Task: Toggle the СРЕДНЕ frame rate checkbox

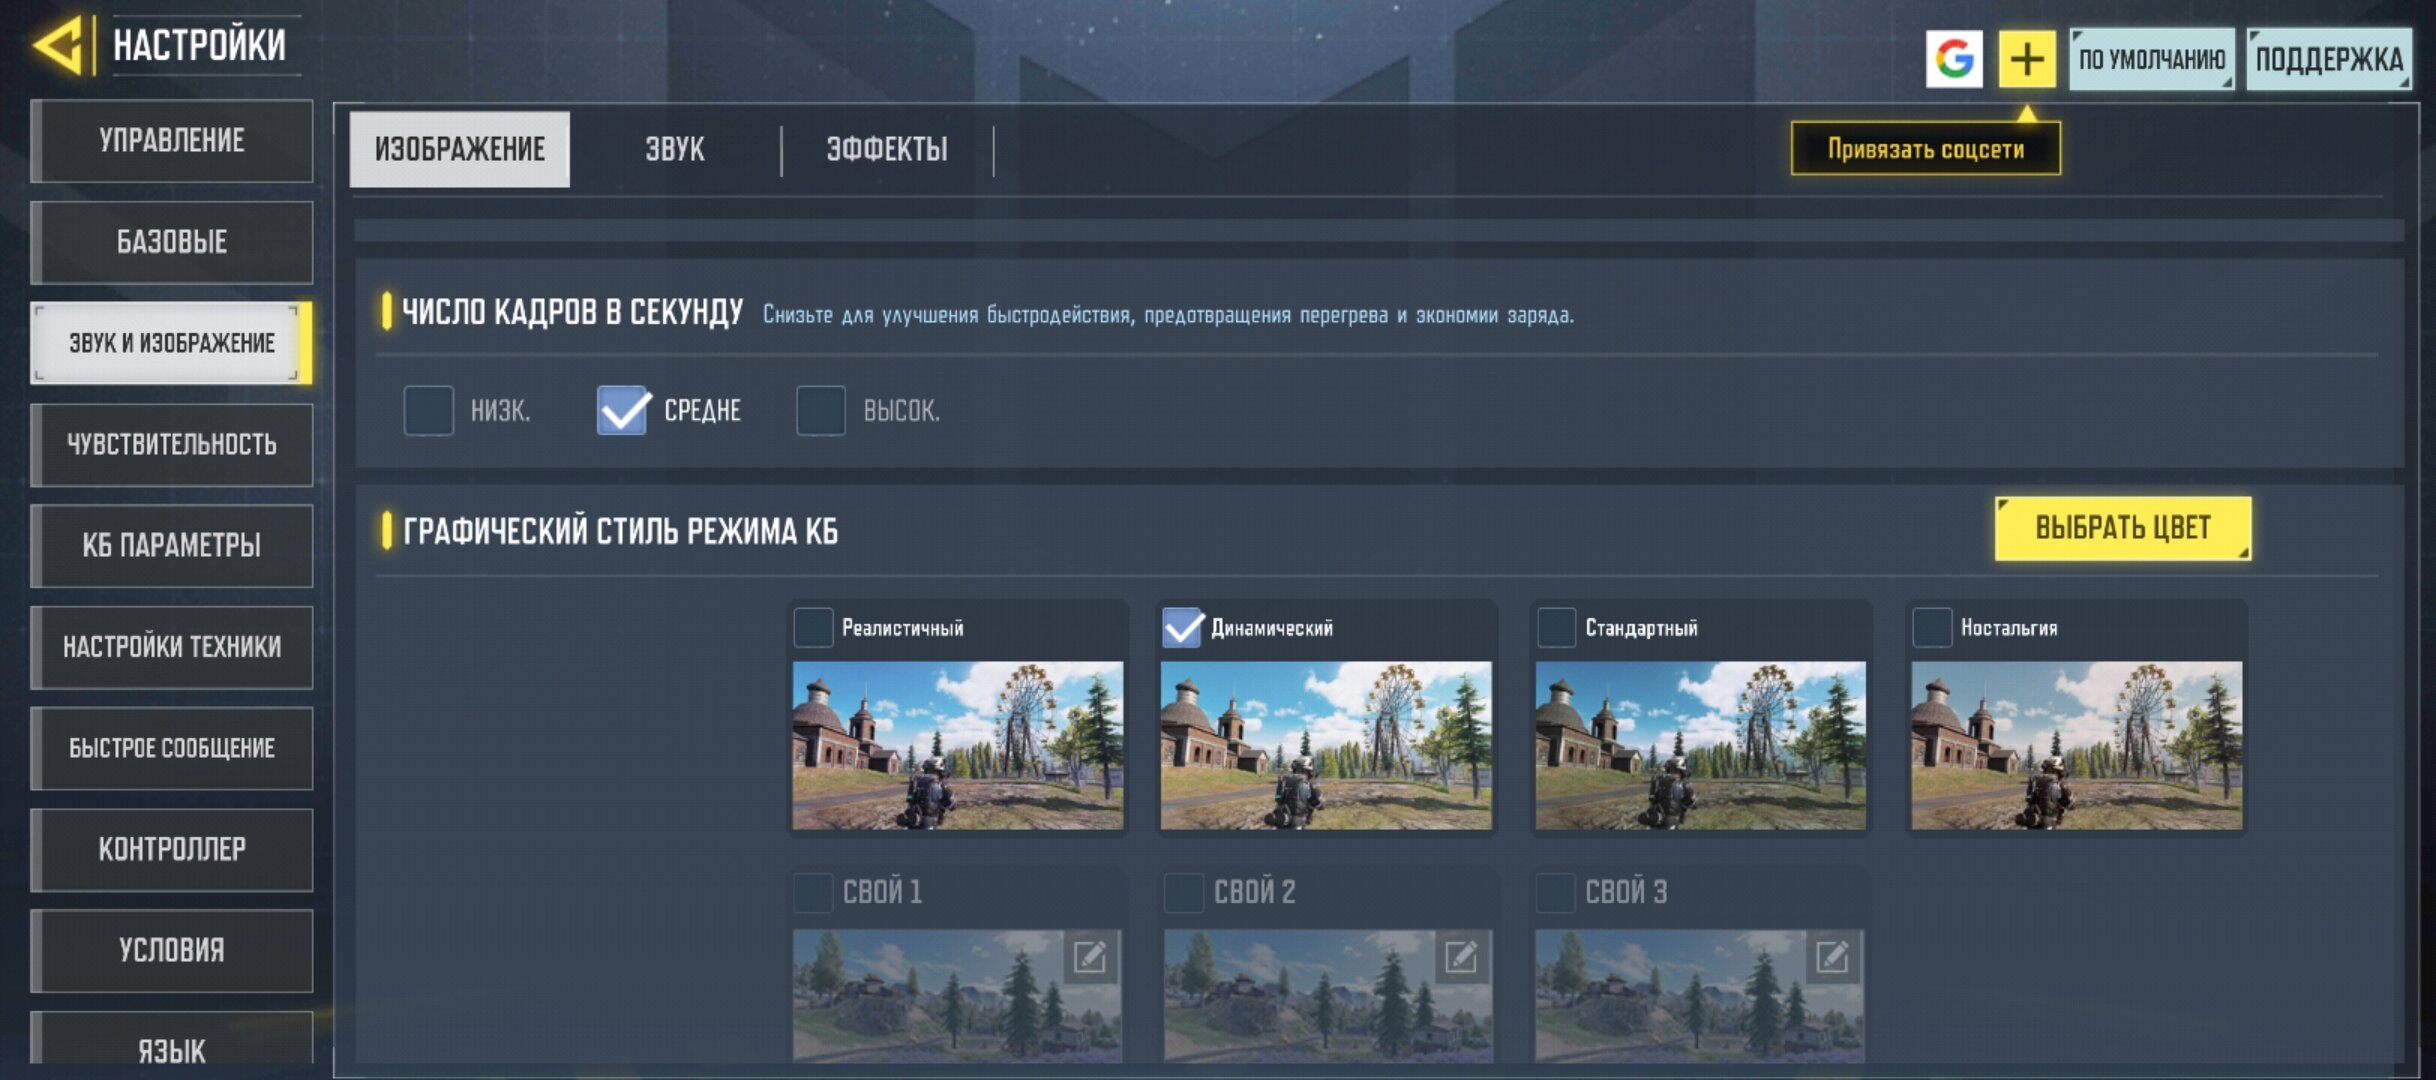Action: click(622, 410)
